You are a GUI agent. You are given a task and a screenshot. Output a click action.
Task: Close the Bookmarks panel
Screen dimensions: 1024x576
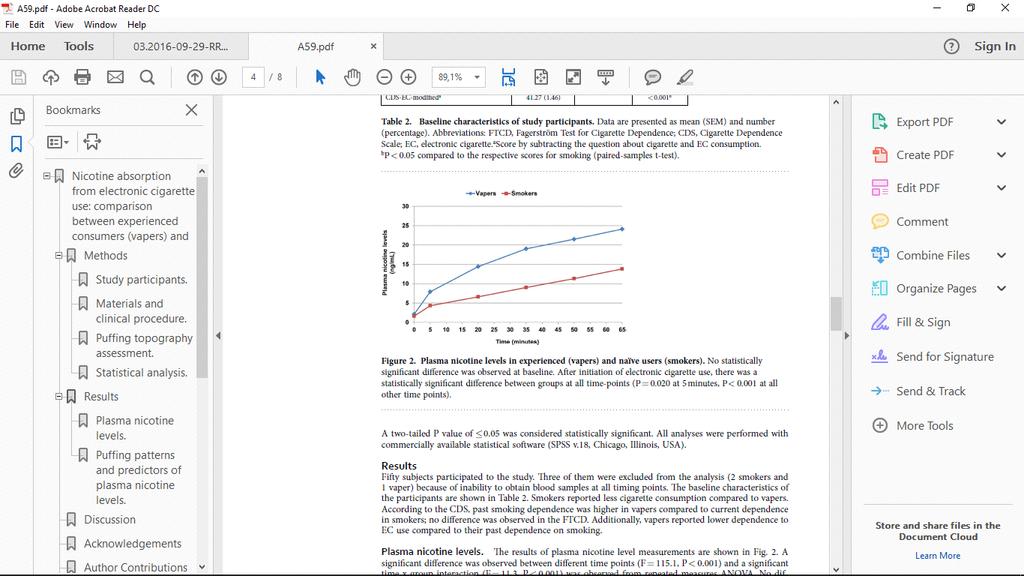click(x=191, y=110)
